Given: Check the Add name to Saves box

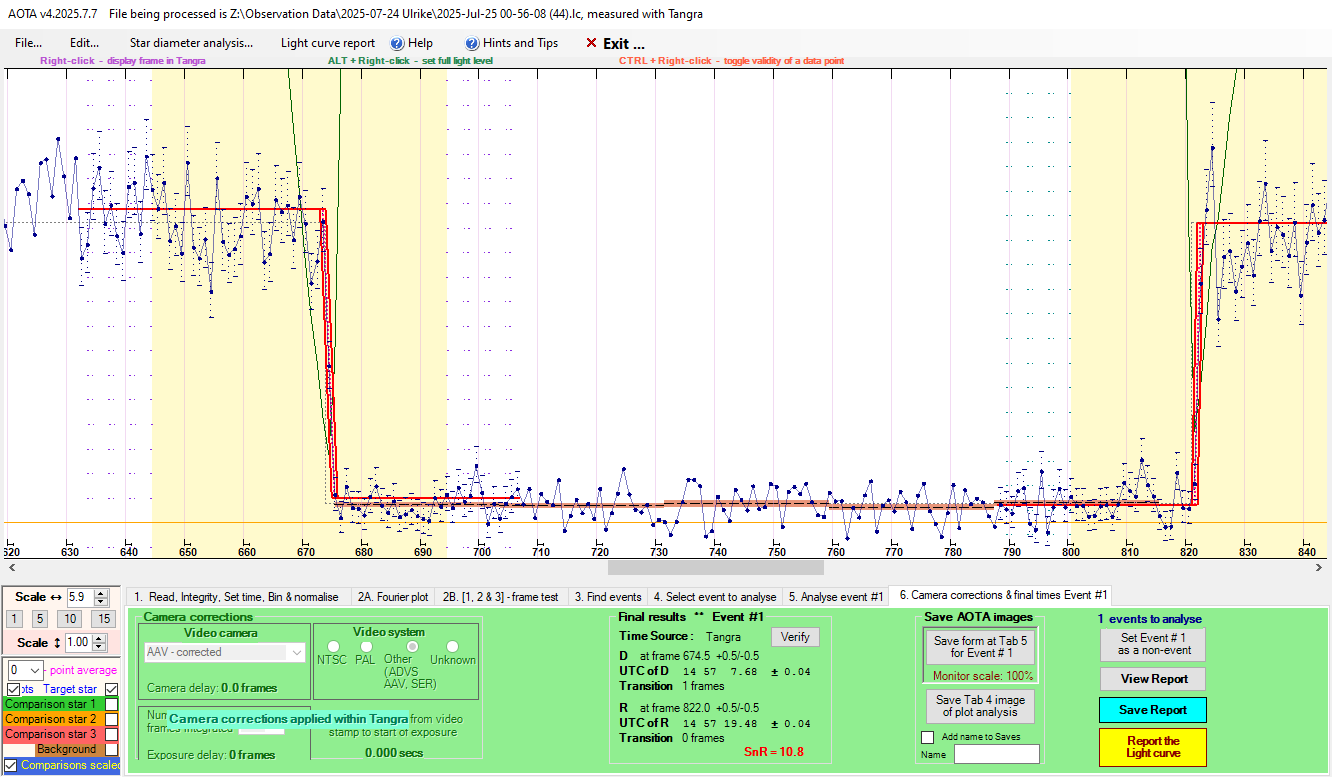Looking at the screenshot, I should (x=928, y=737).
